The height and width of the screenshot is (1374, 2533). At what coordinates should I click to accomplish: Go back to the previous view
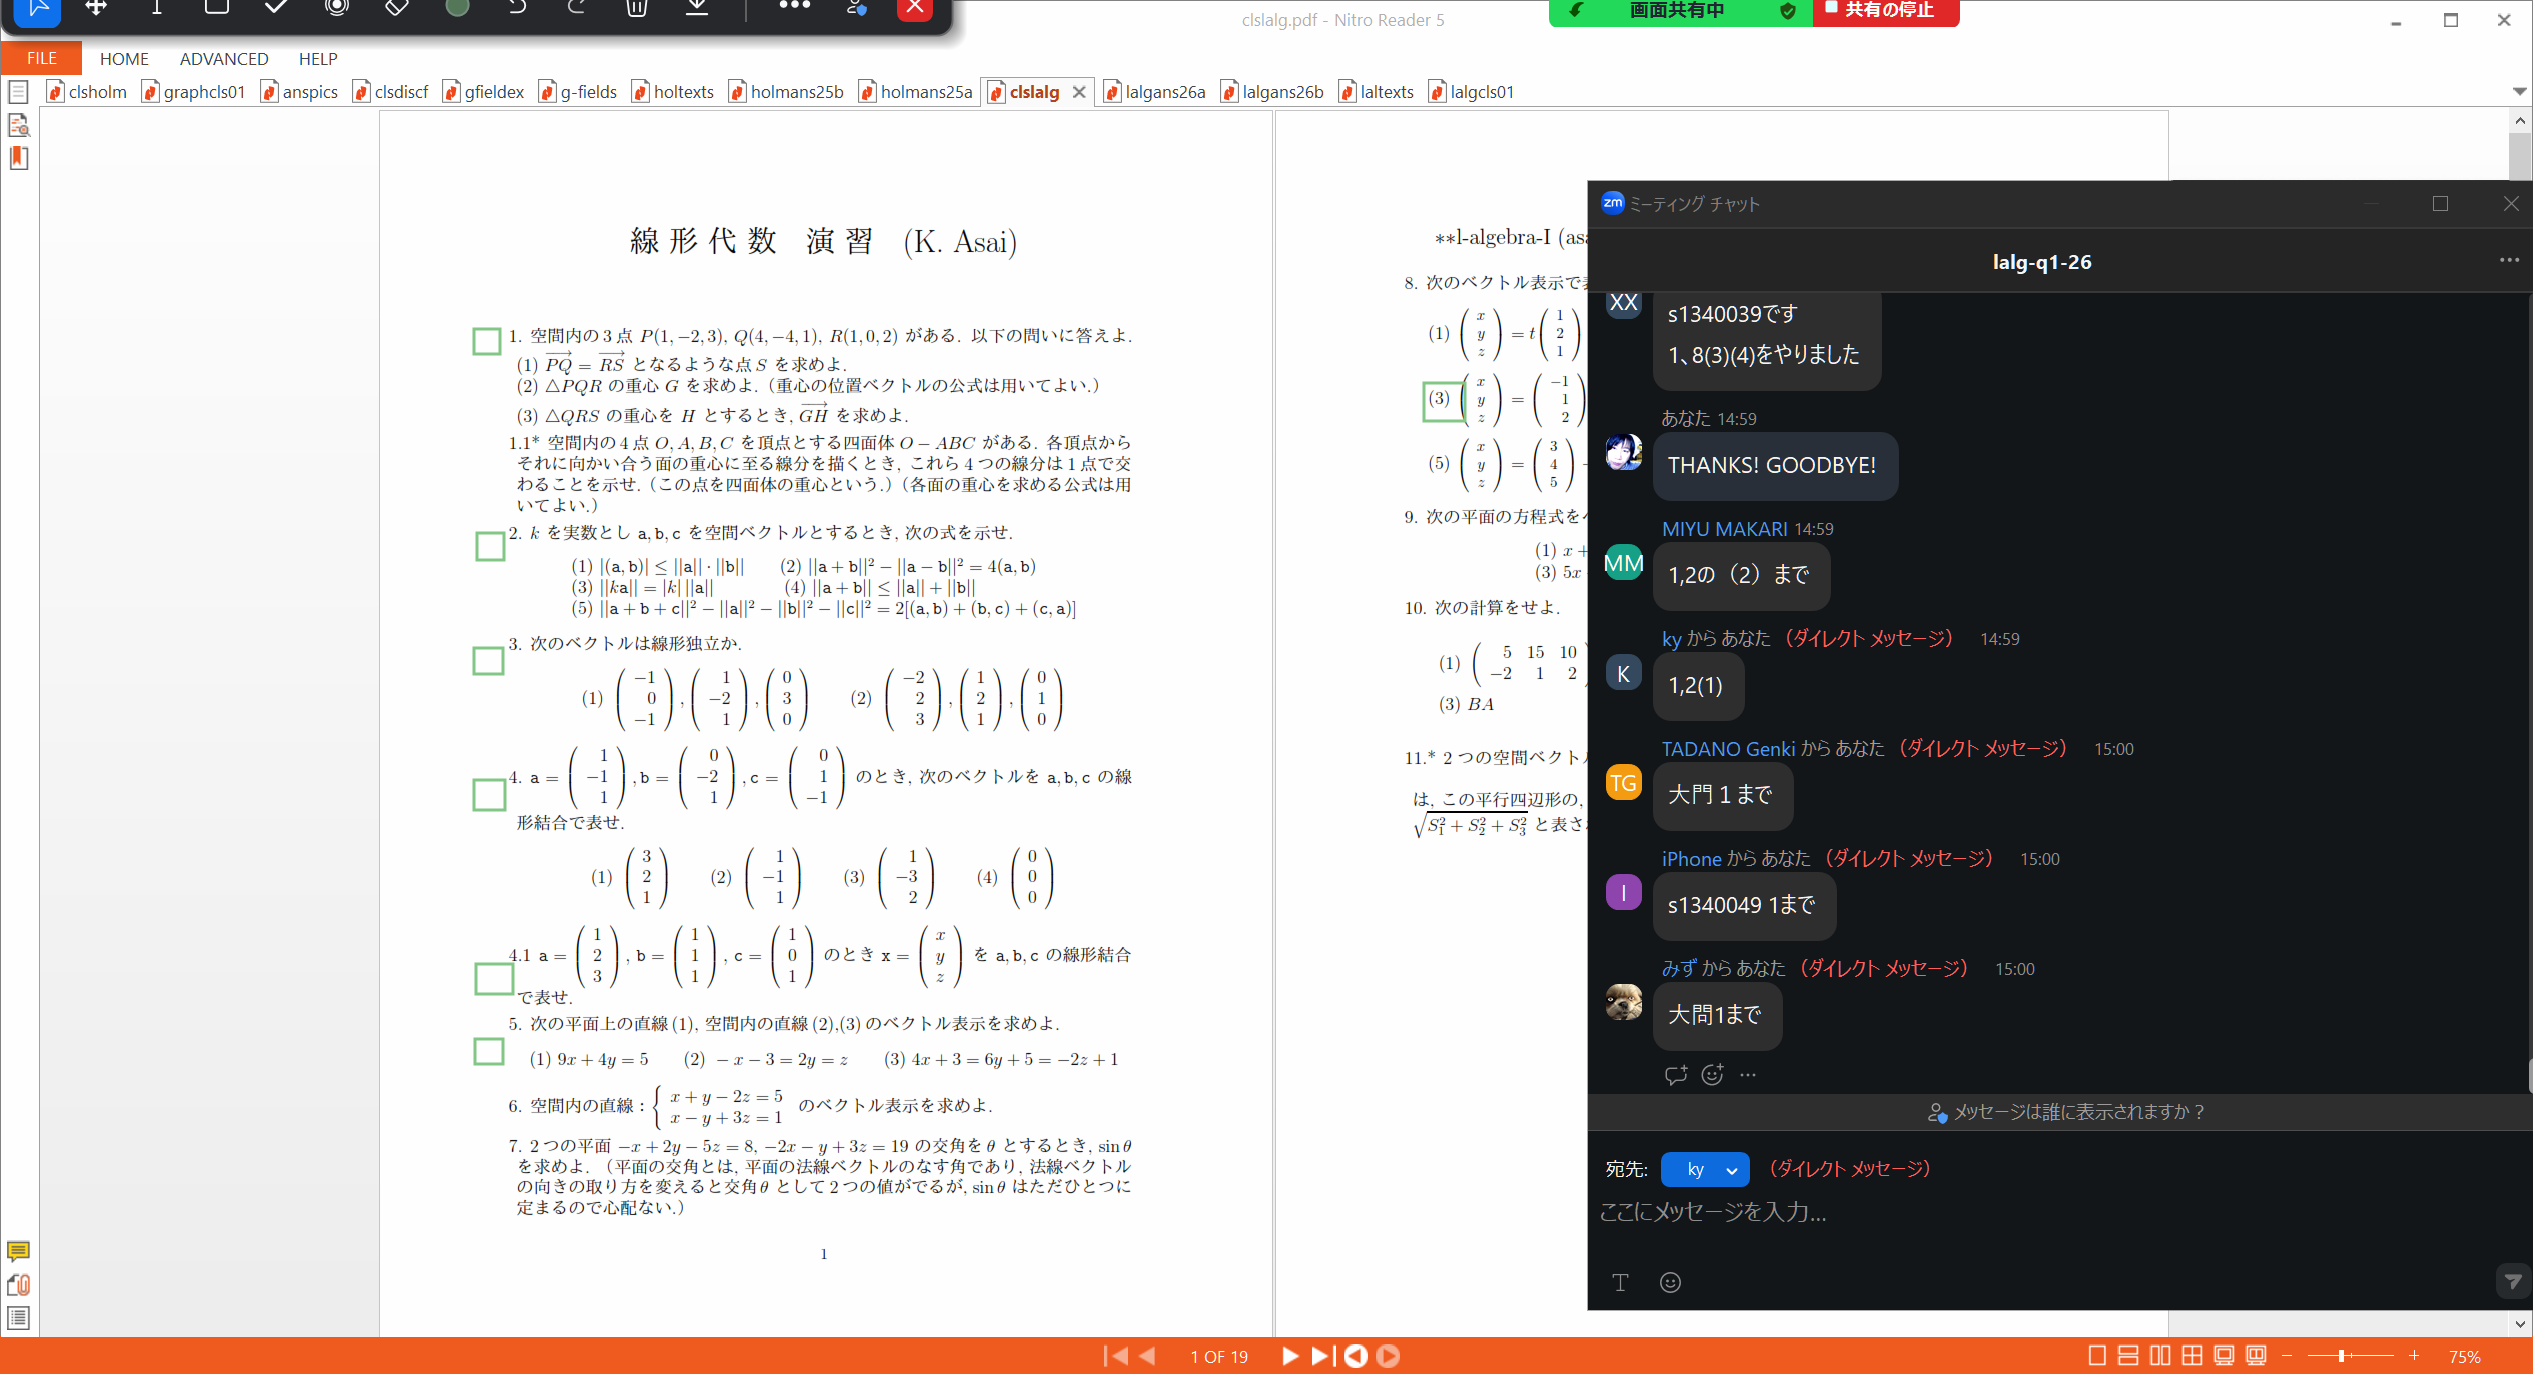[1356, 1356]
